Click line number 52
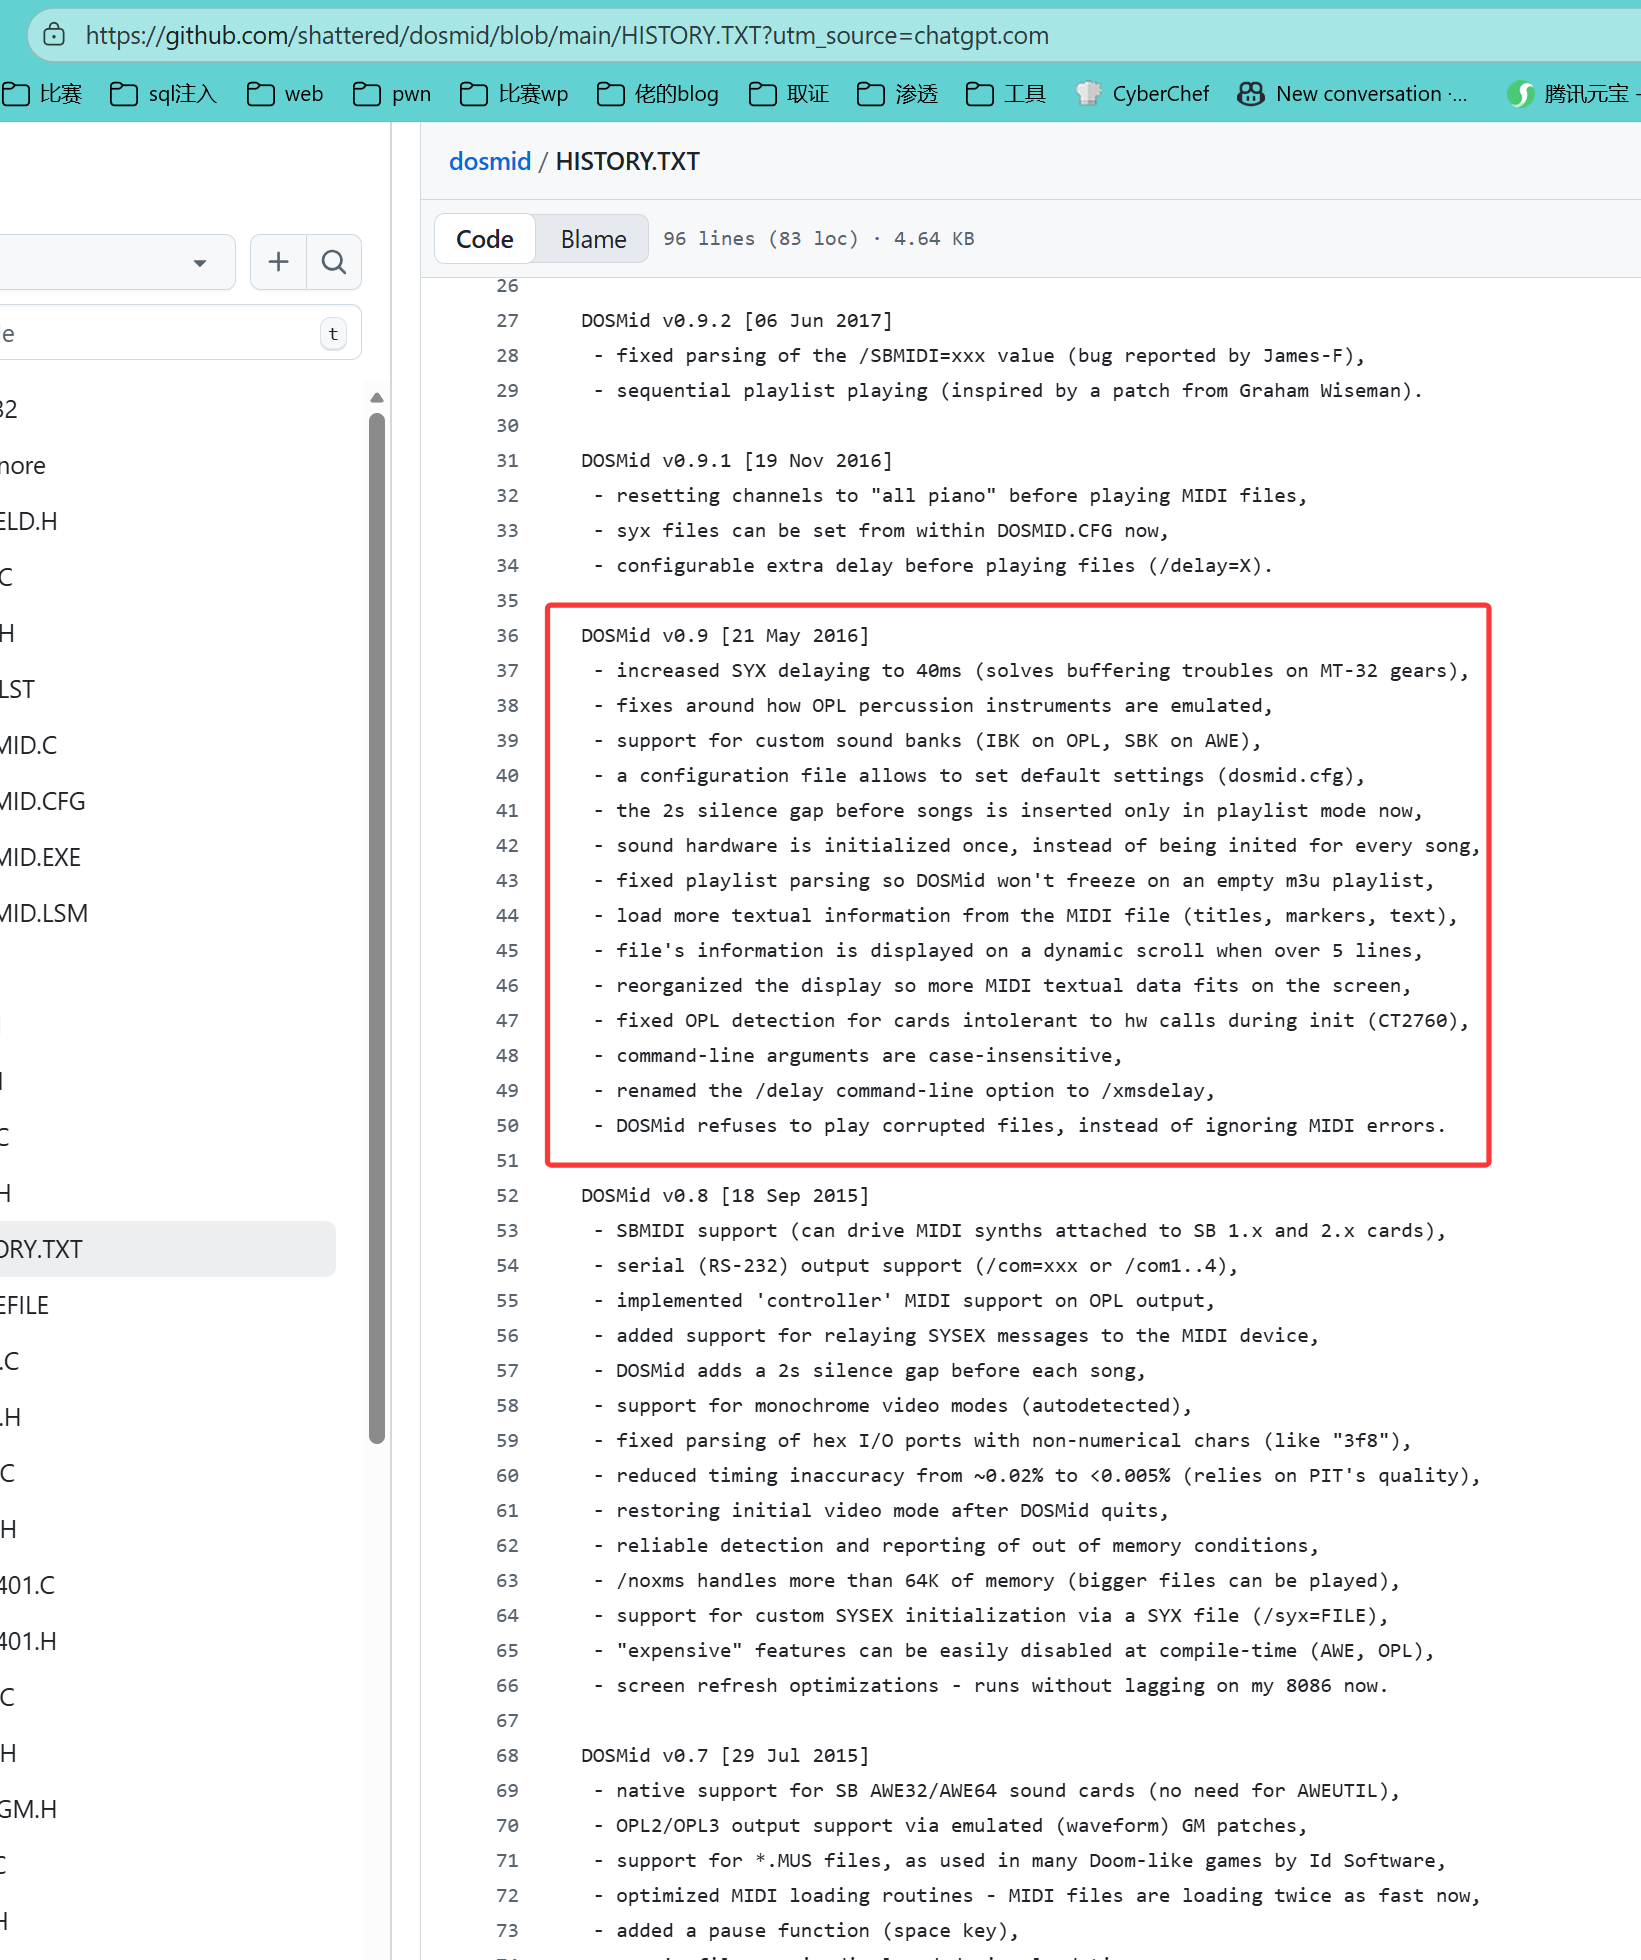 click(507, 1196)
